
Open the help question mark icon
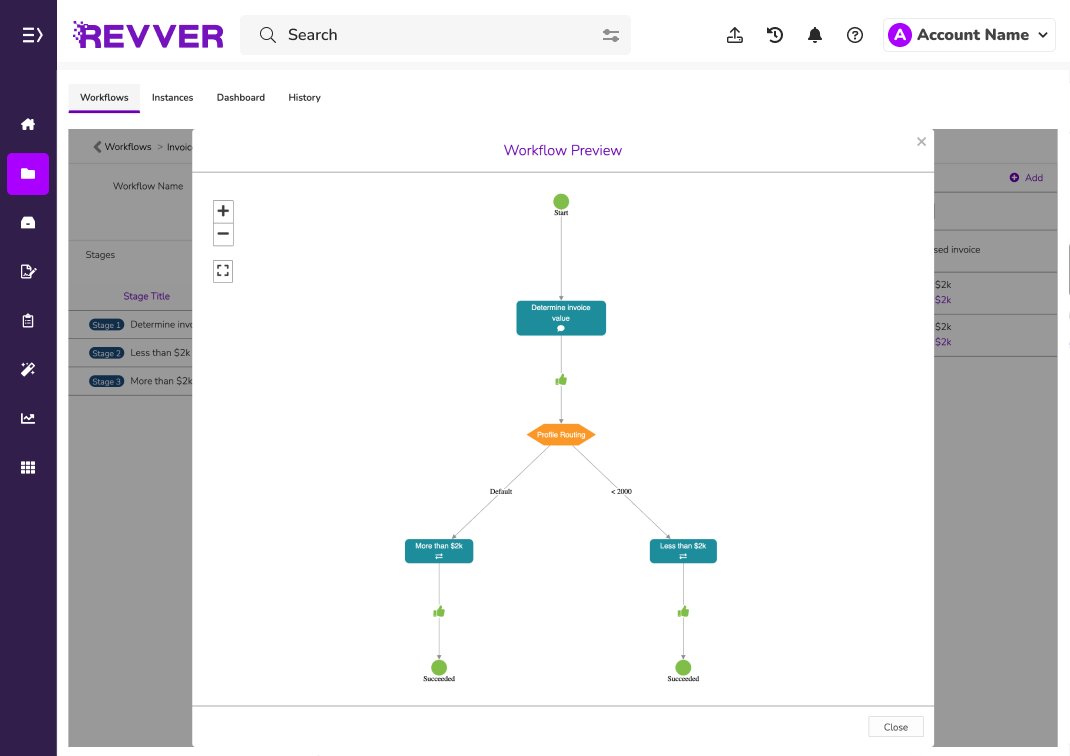[x=855, y=34]
